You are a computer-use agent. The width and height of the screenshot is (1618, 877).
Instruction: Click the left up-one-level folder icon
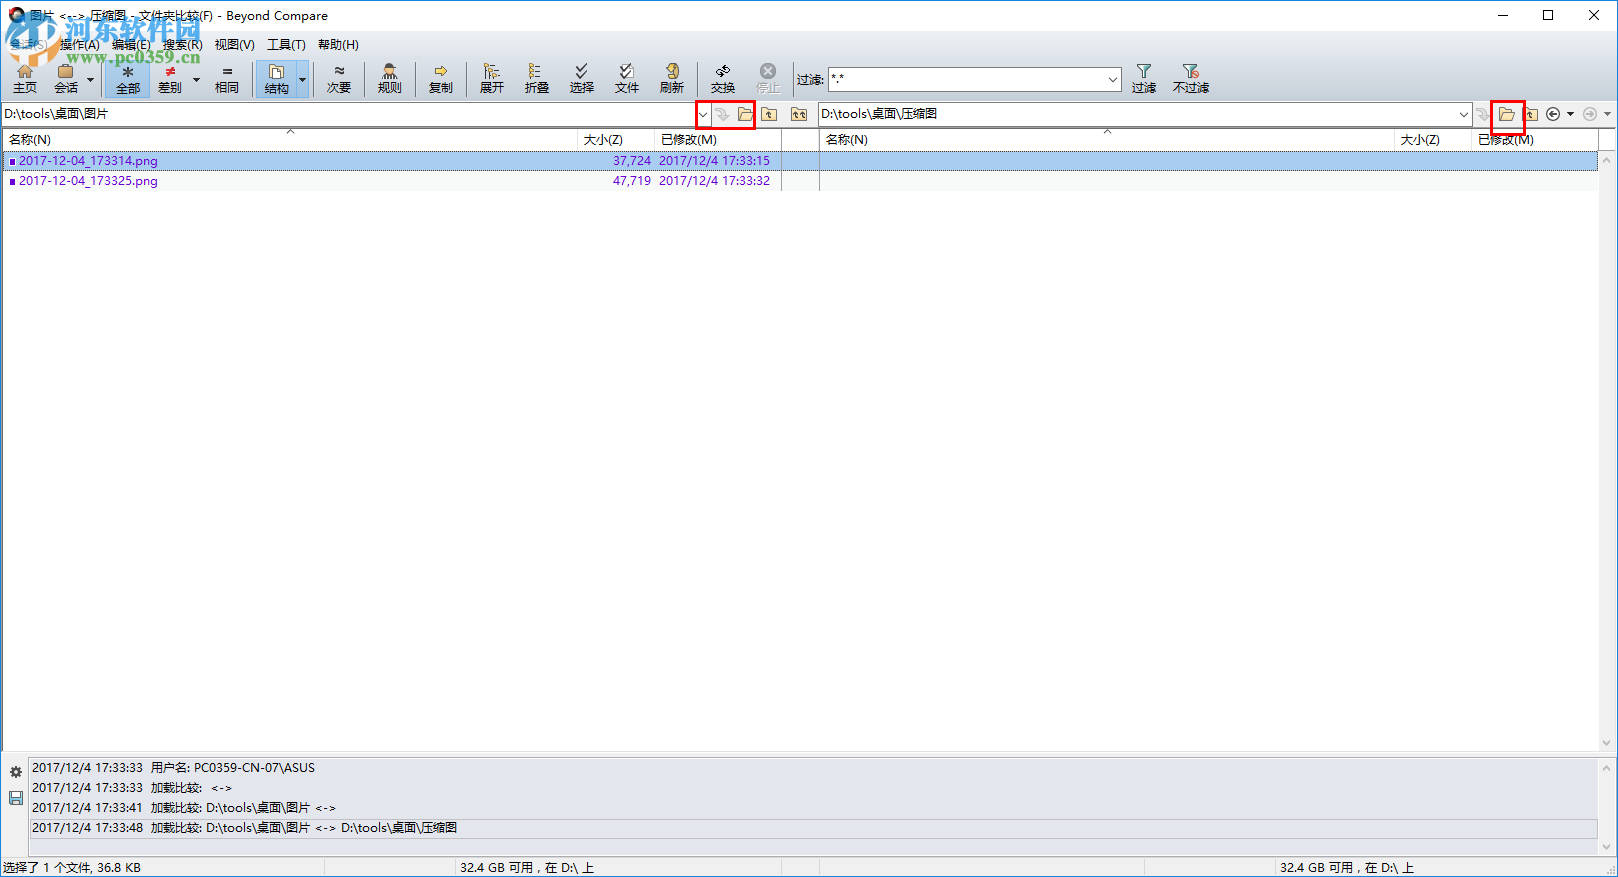pyautogui.click(x=769, y=114)
